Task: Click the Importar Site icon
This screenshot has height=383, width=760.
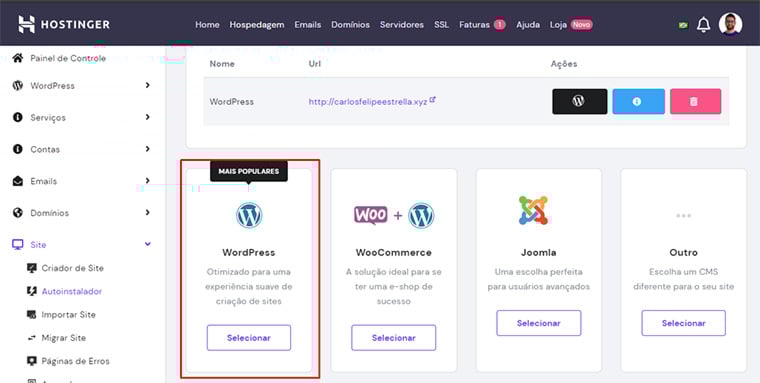Action: (32, 315)
